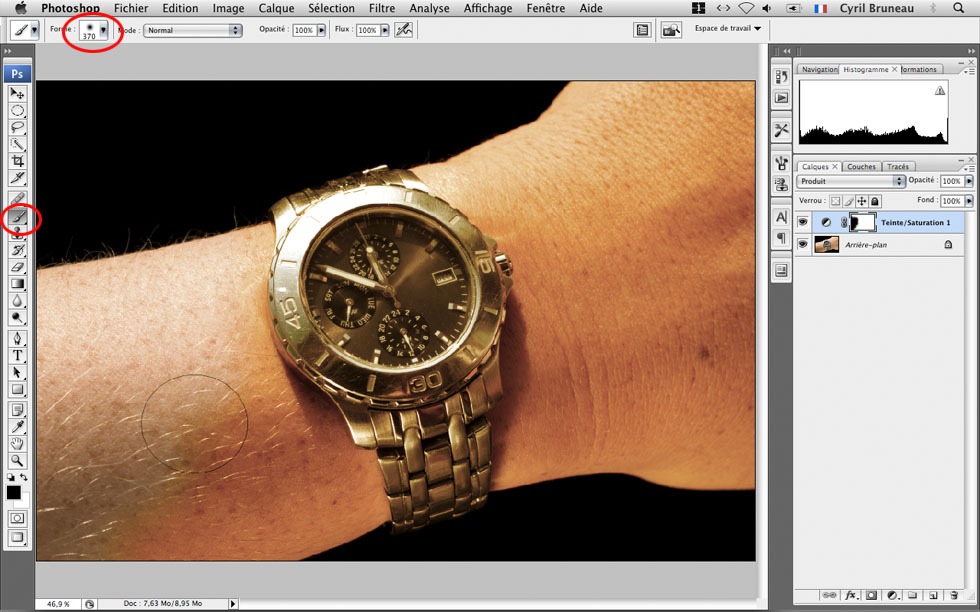Select the Zoom tool

tap(18, 461)
